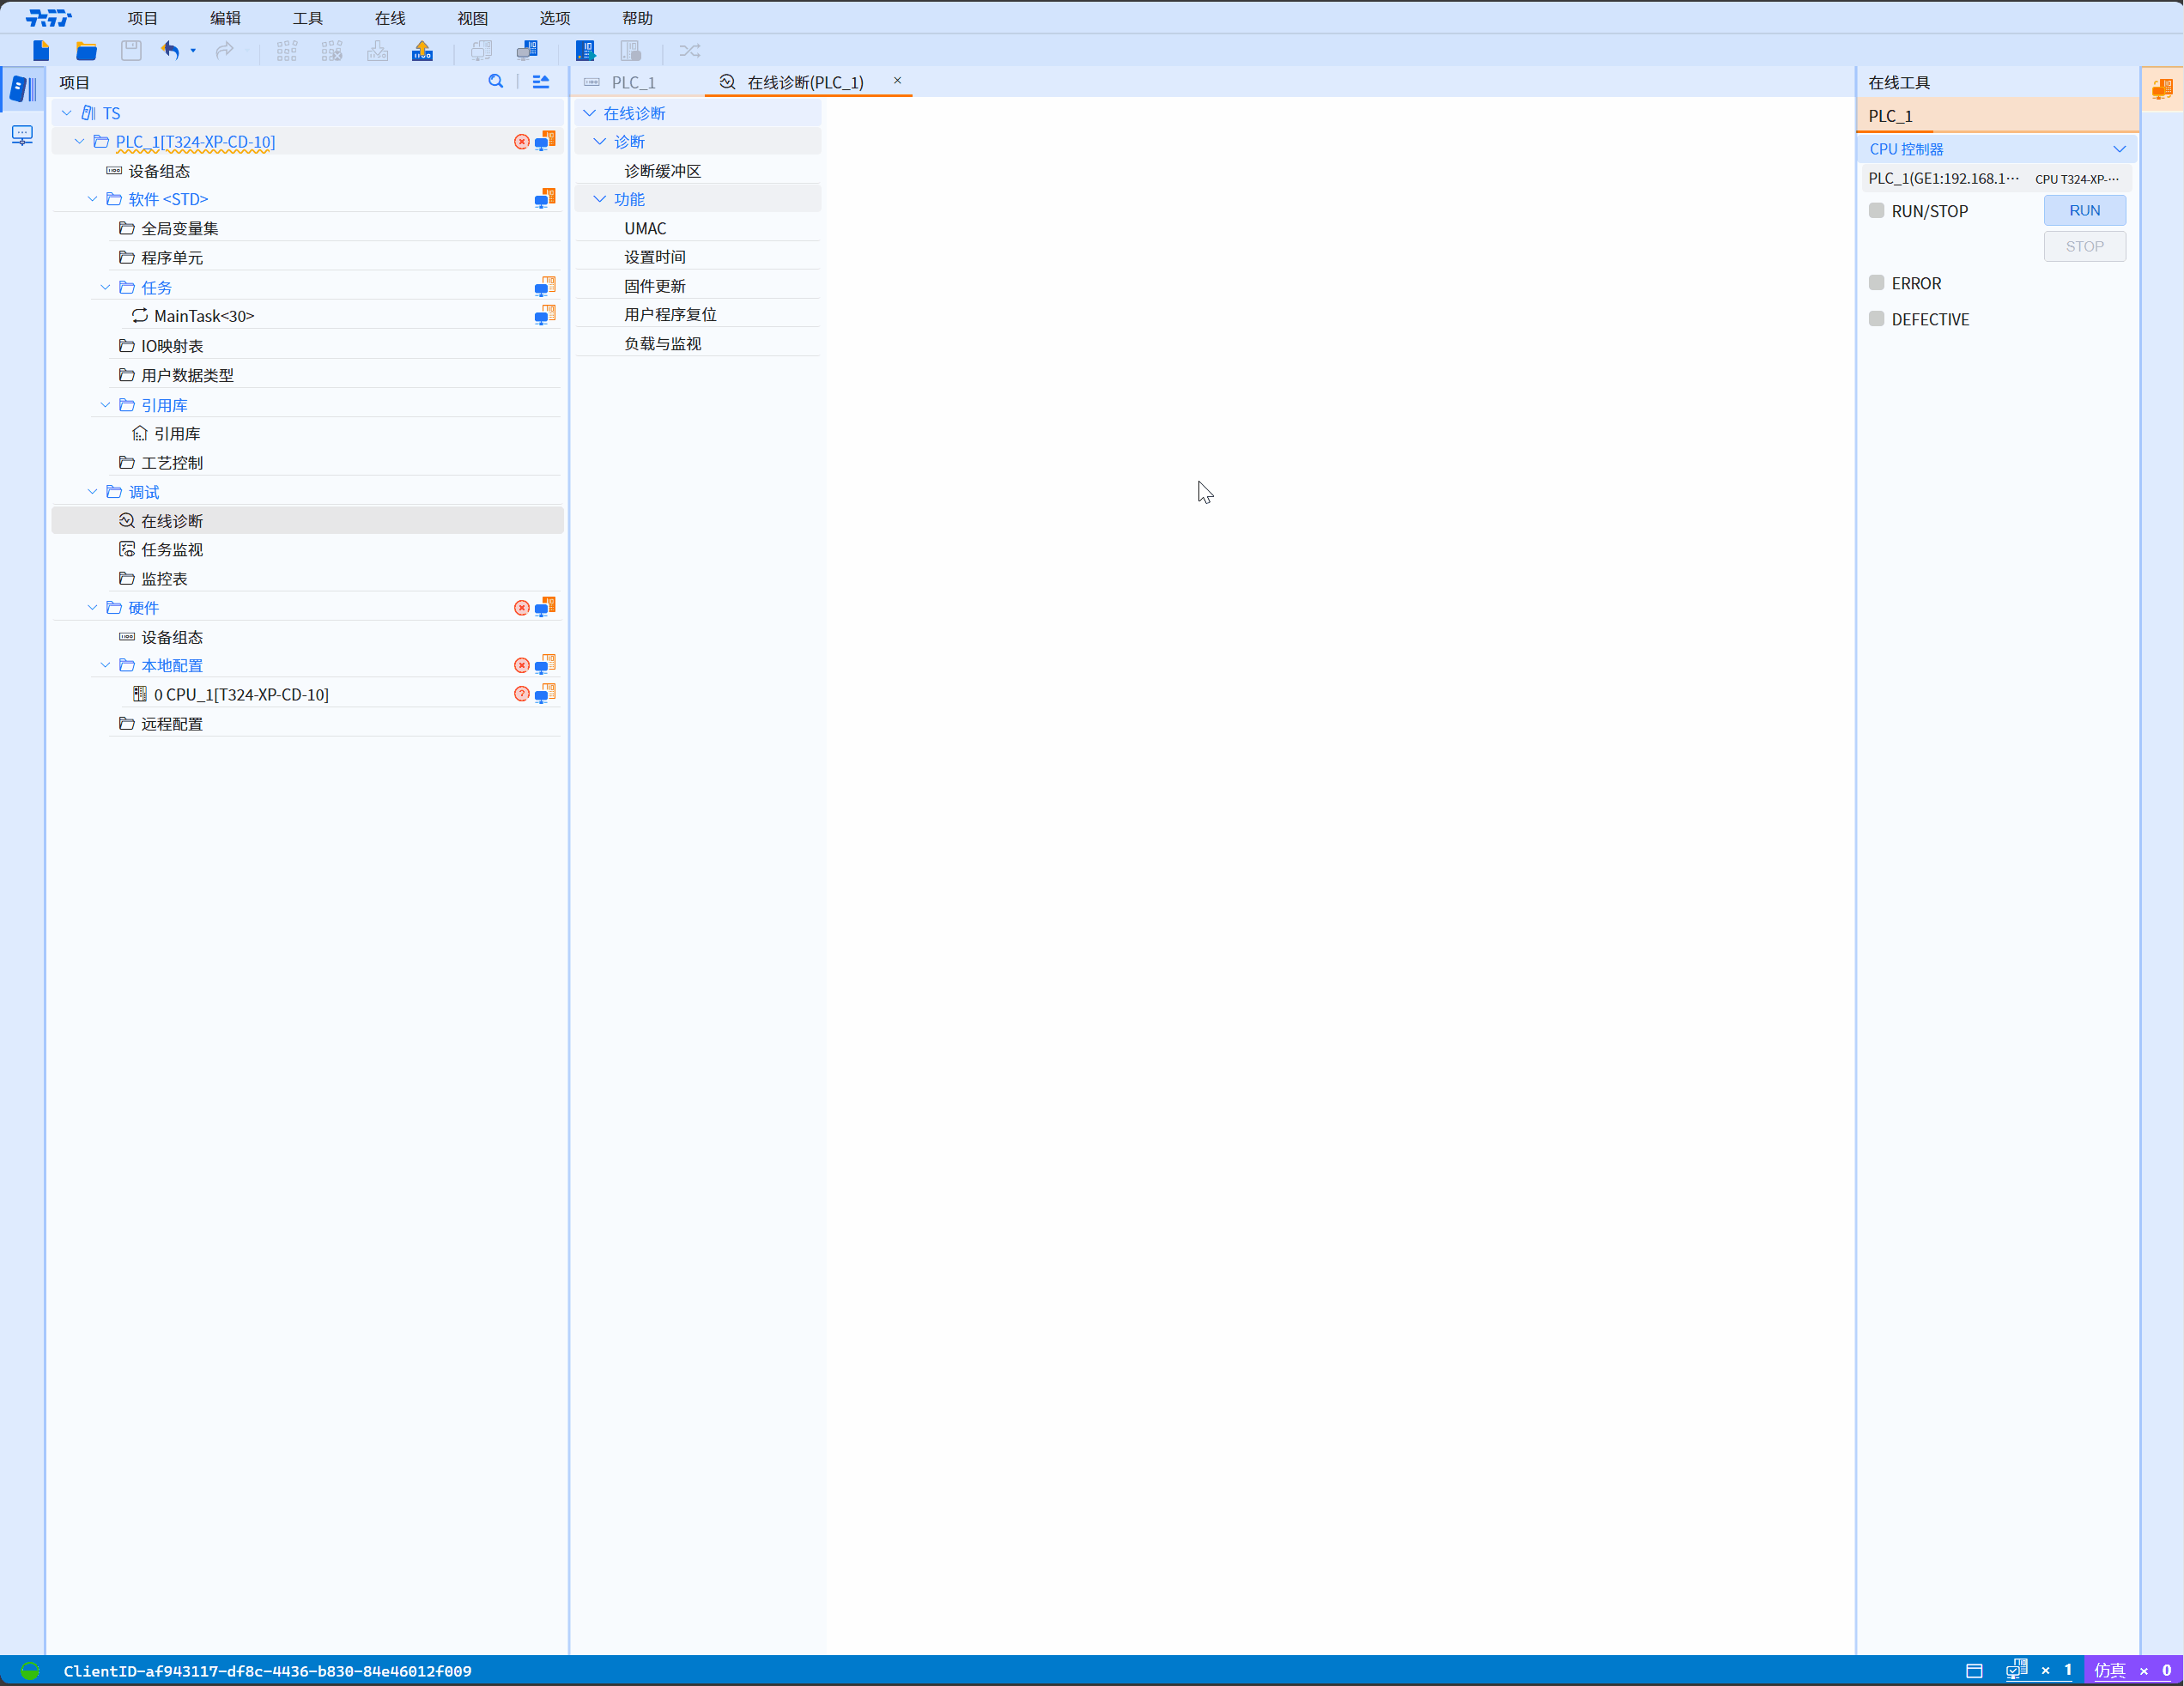
Task: Open the 在线 menu
Action: 389,18
